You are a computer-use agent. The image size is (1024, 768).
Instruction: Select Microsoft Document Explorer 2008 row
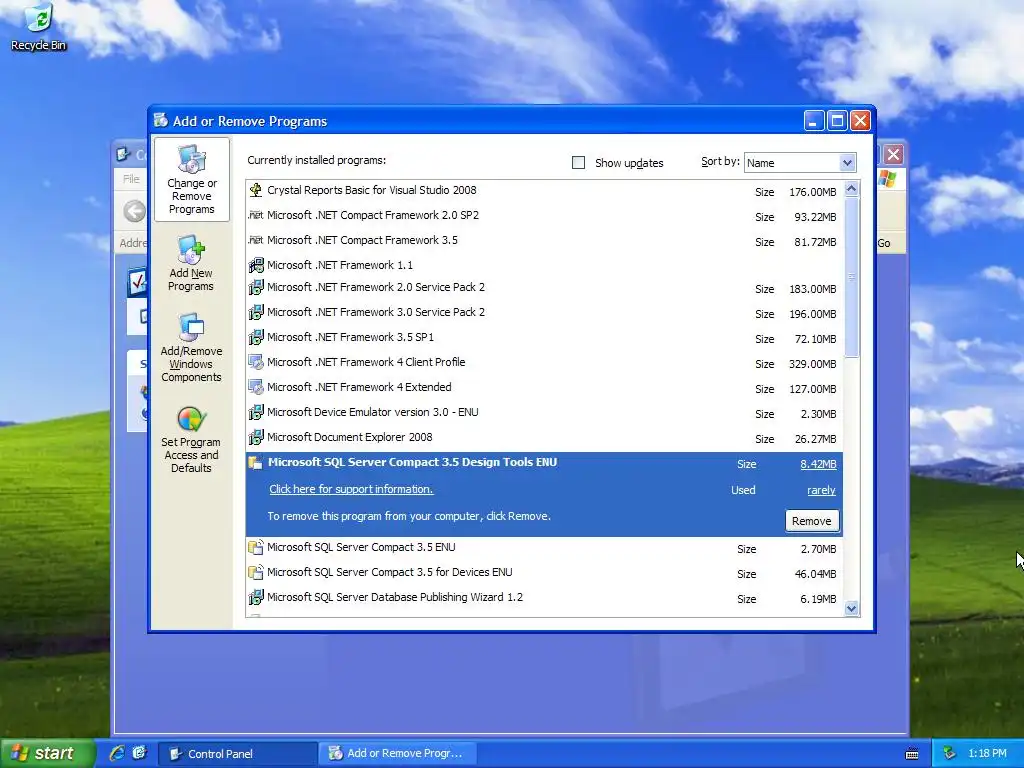click(545, 438)
